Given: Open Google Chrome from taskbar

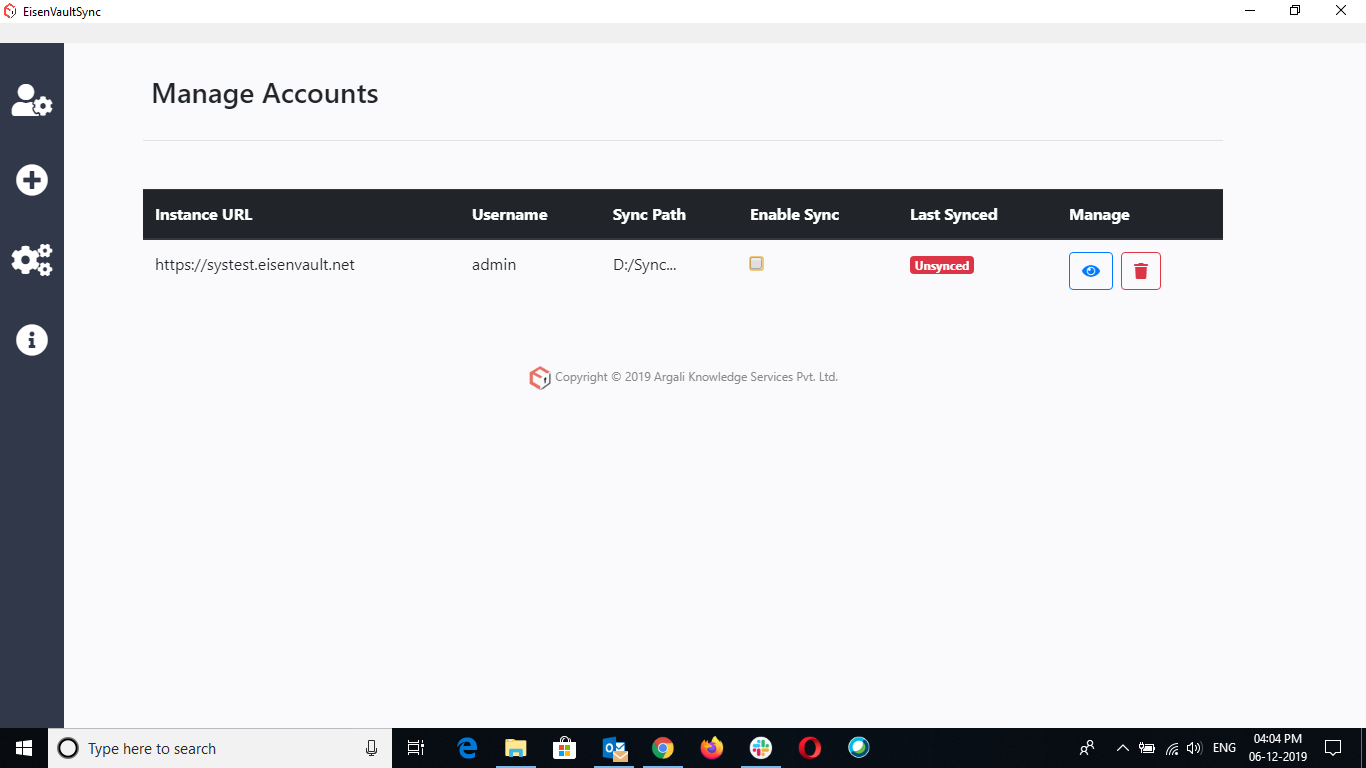Looking at the screenshot, I should point(662,748).
